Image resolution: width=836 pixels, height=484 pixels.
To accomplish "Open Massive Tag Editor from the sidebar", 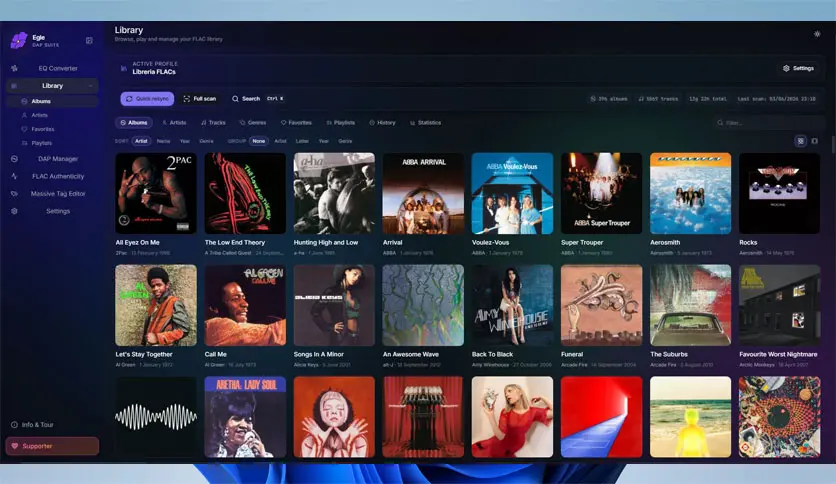I will coord(52,194).
